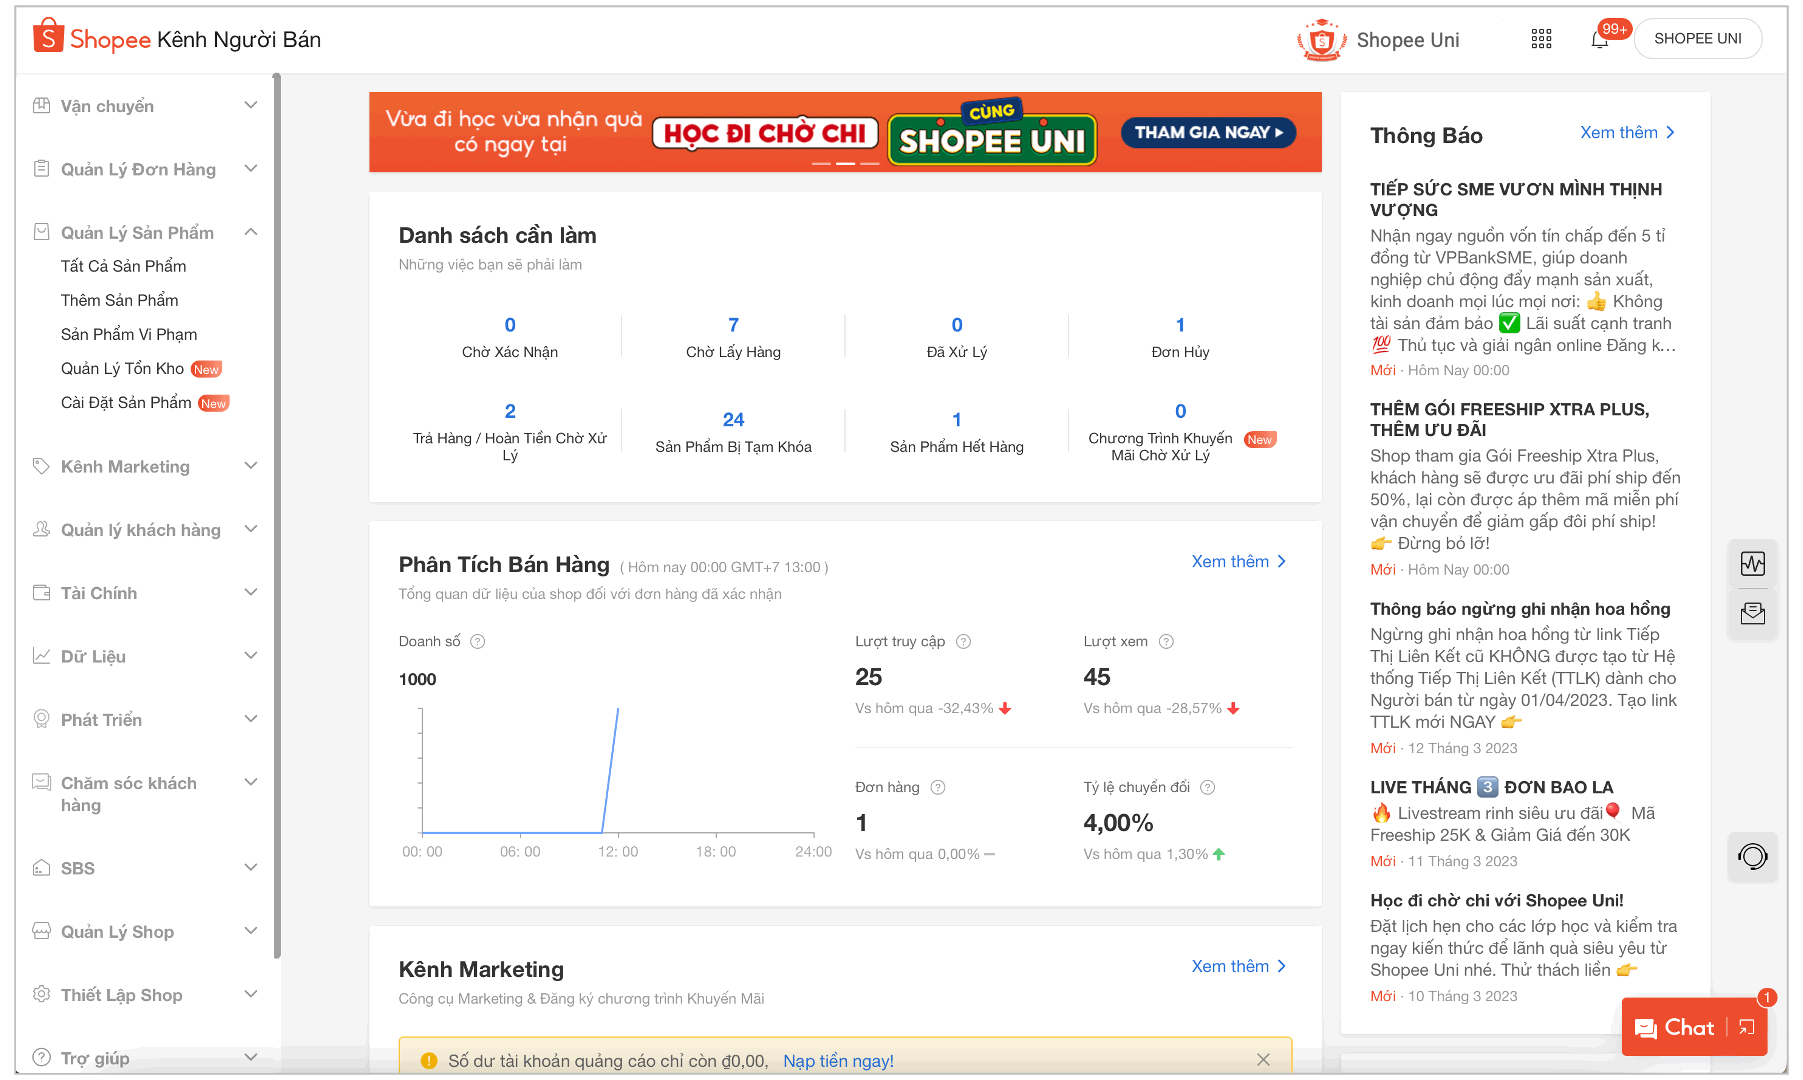
Task: Open the notification bell icon
Action: coord(1599,40)
